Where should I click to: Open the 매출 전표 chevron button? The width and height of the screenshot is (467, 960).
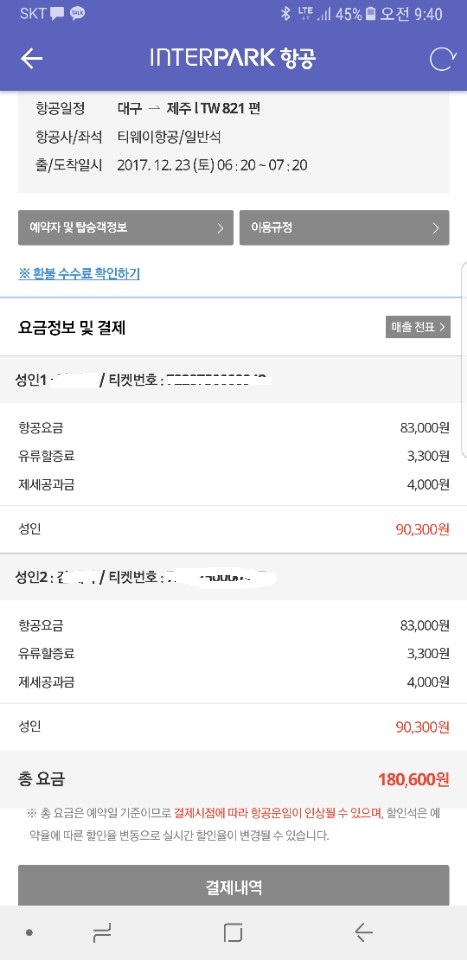(418, 327)
